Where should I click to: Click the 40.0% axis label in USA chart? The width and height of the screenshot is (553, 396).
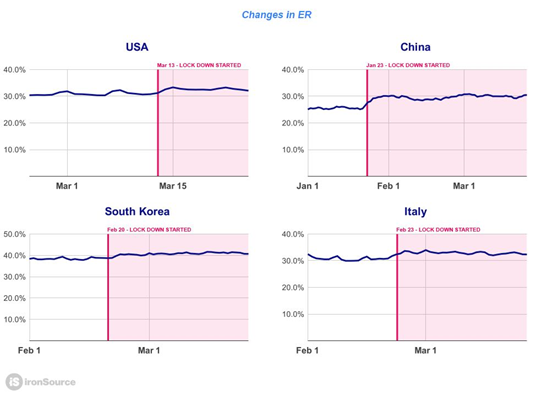click(14, 70)
